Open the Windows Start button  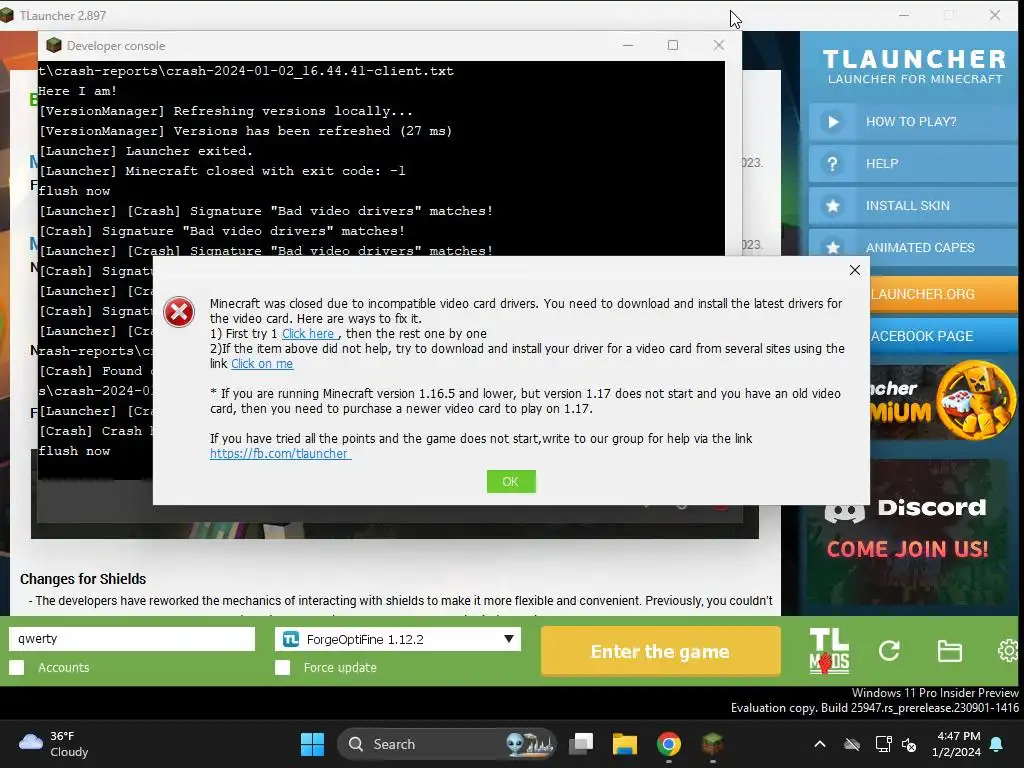[x=312, y=744]
